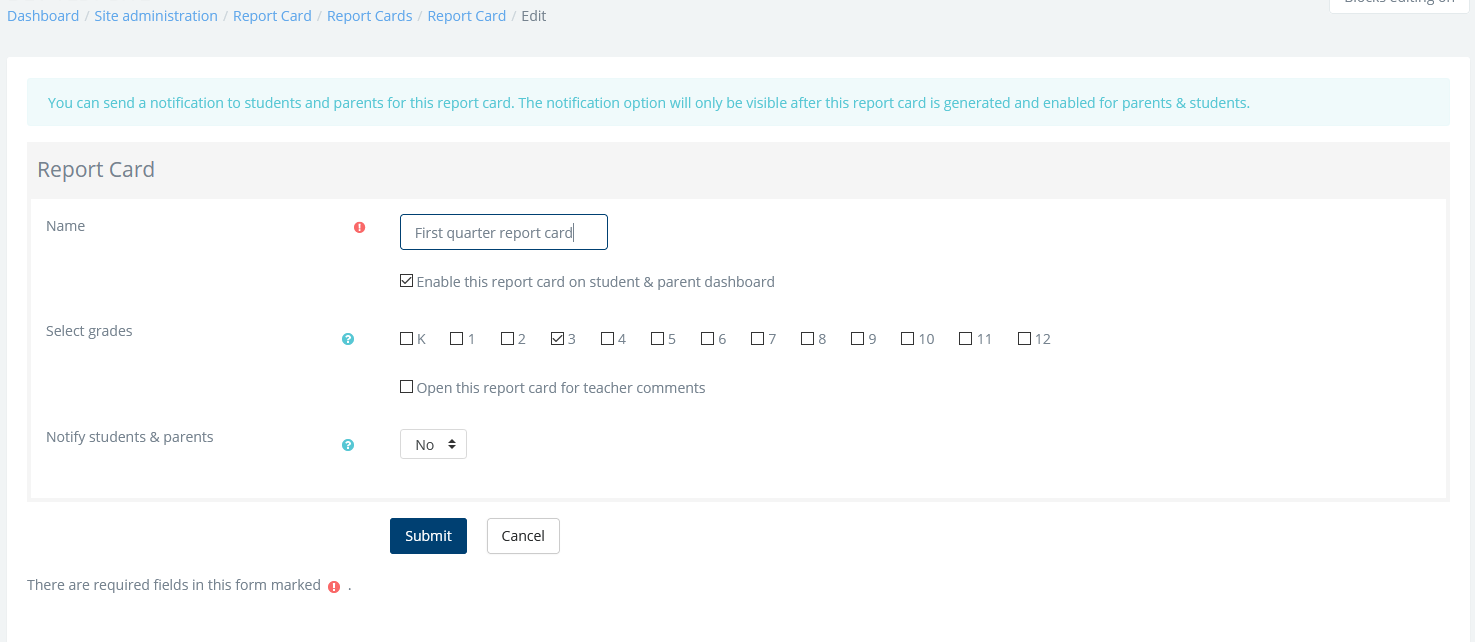Click help icon beside Notify students & parents
Viewport: 1475px width, 642px height.
(348, 445)
